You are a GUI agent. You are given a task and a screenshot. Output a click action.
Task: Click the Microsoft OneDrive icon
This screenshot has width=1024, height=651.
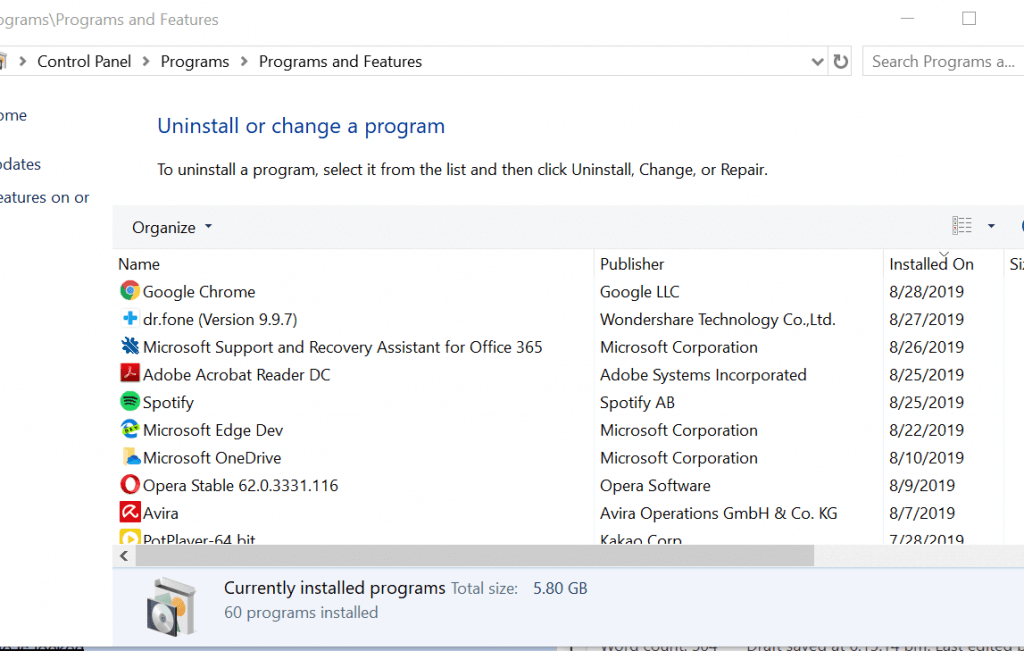coord(131,456)
